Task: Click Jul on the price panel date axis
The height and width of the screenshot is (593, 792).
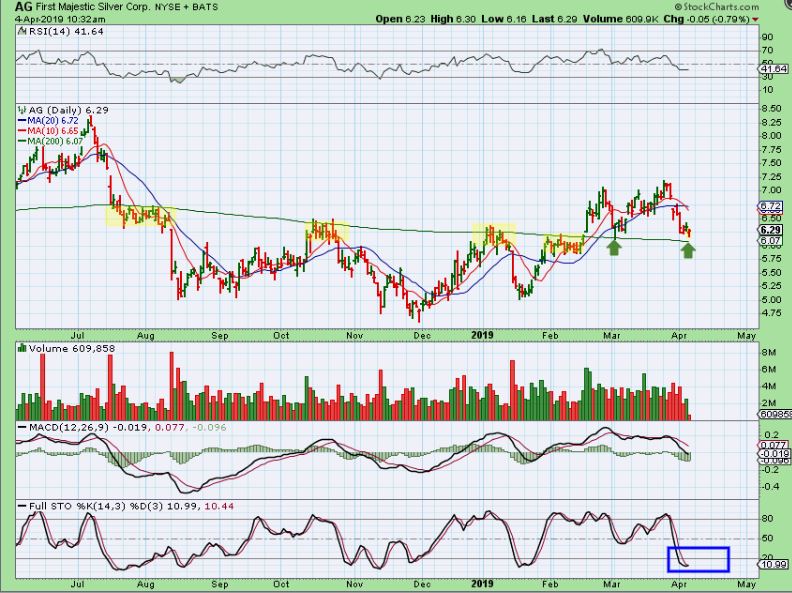Action: tap(77, 335)
